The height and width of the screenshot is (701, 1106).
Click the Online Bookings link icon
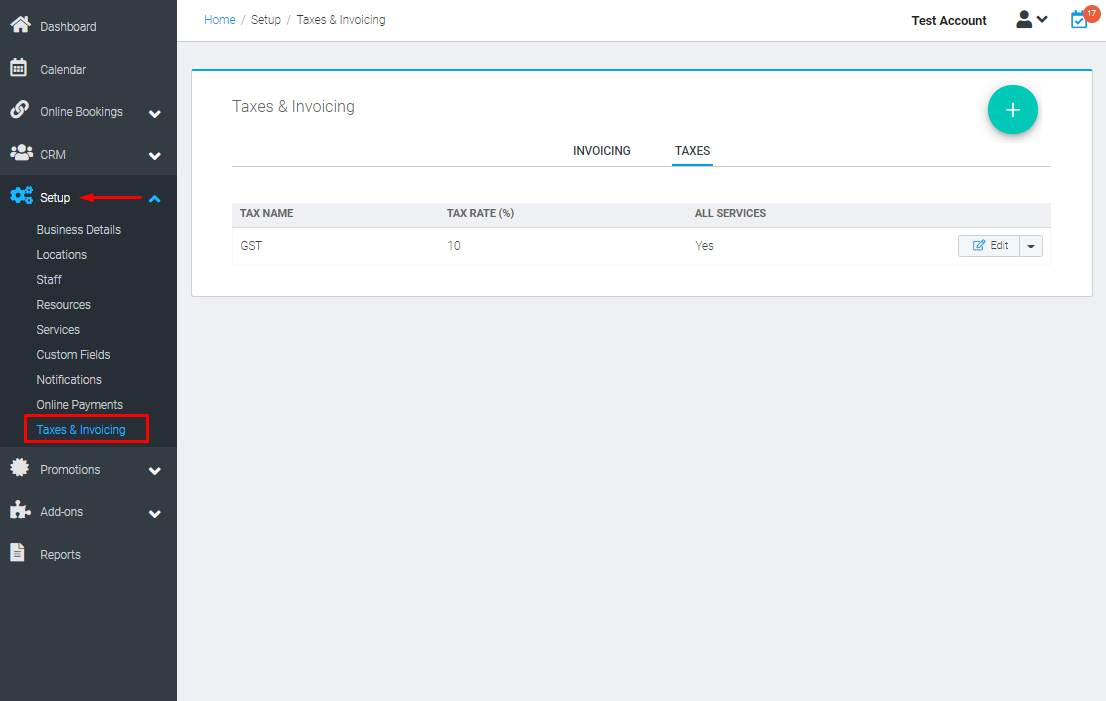(x=19, y=111)
